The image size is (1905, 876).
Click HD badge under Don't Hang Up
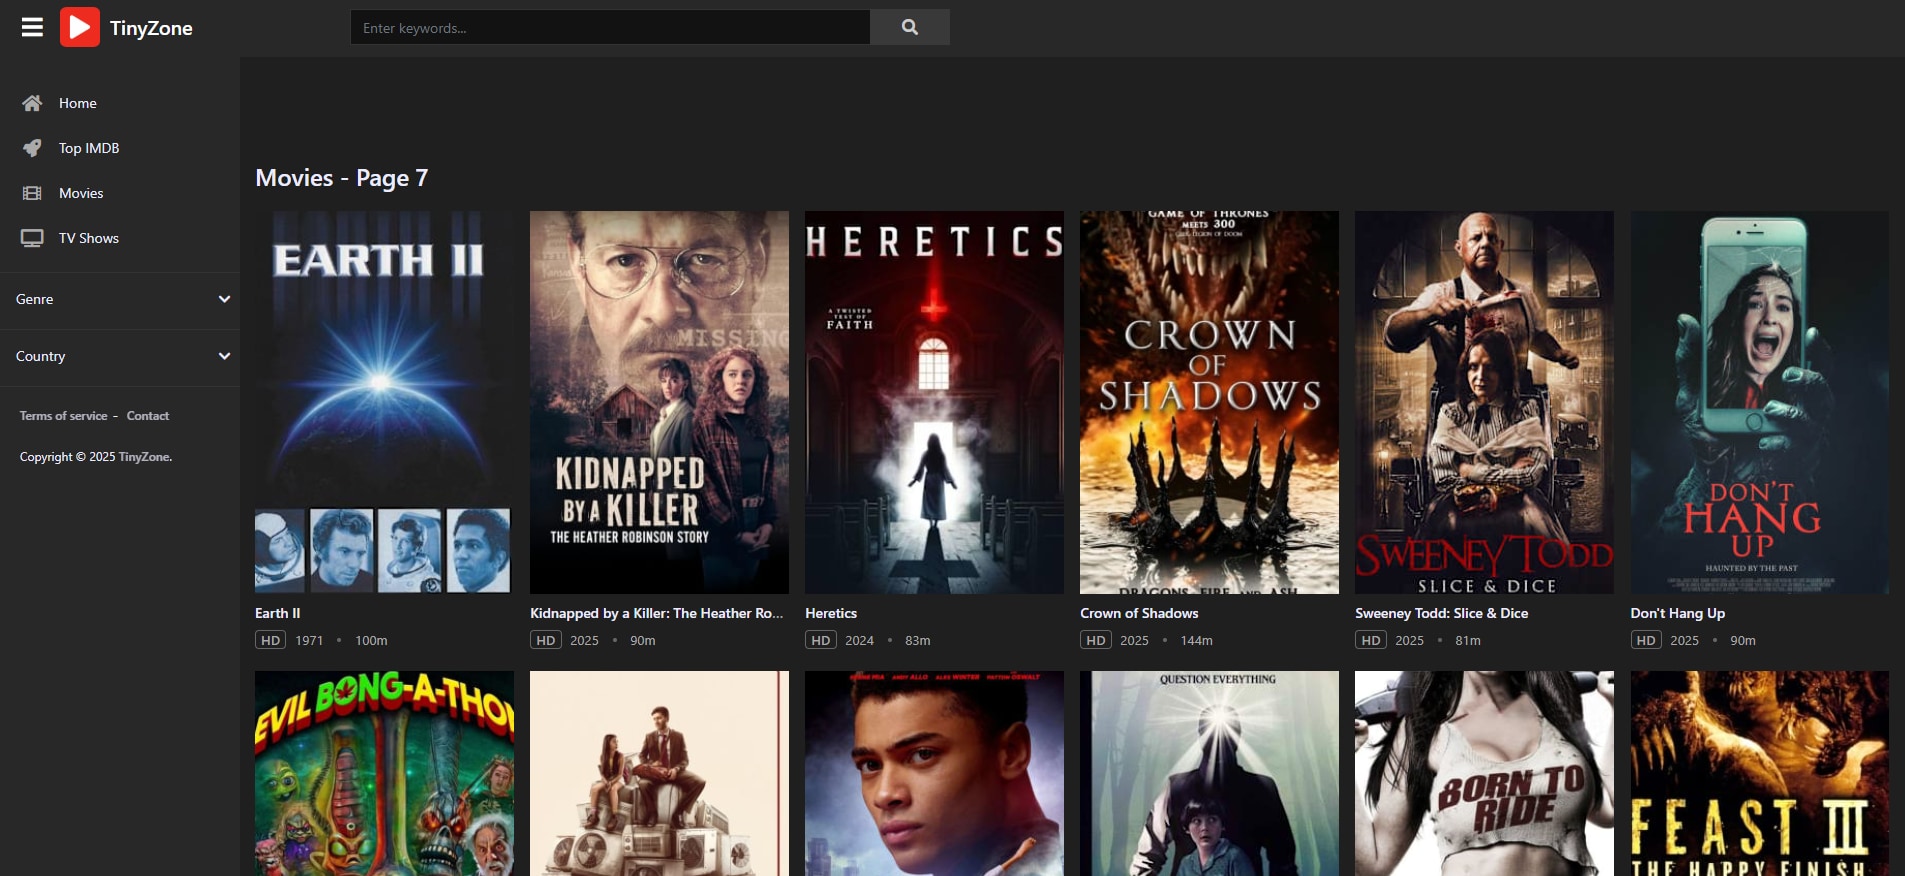coord(1646,640)
